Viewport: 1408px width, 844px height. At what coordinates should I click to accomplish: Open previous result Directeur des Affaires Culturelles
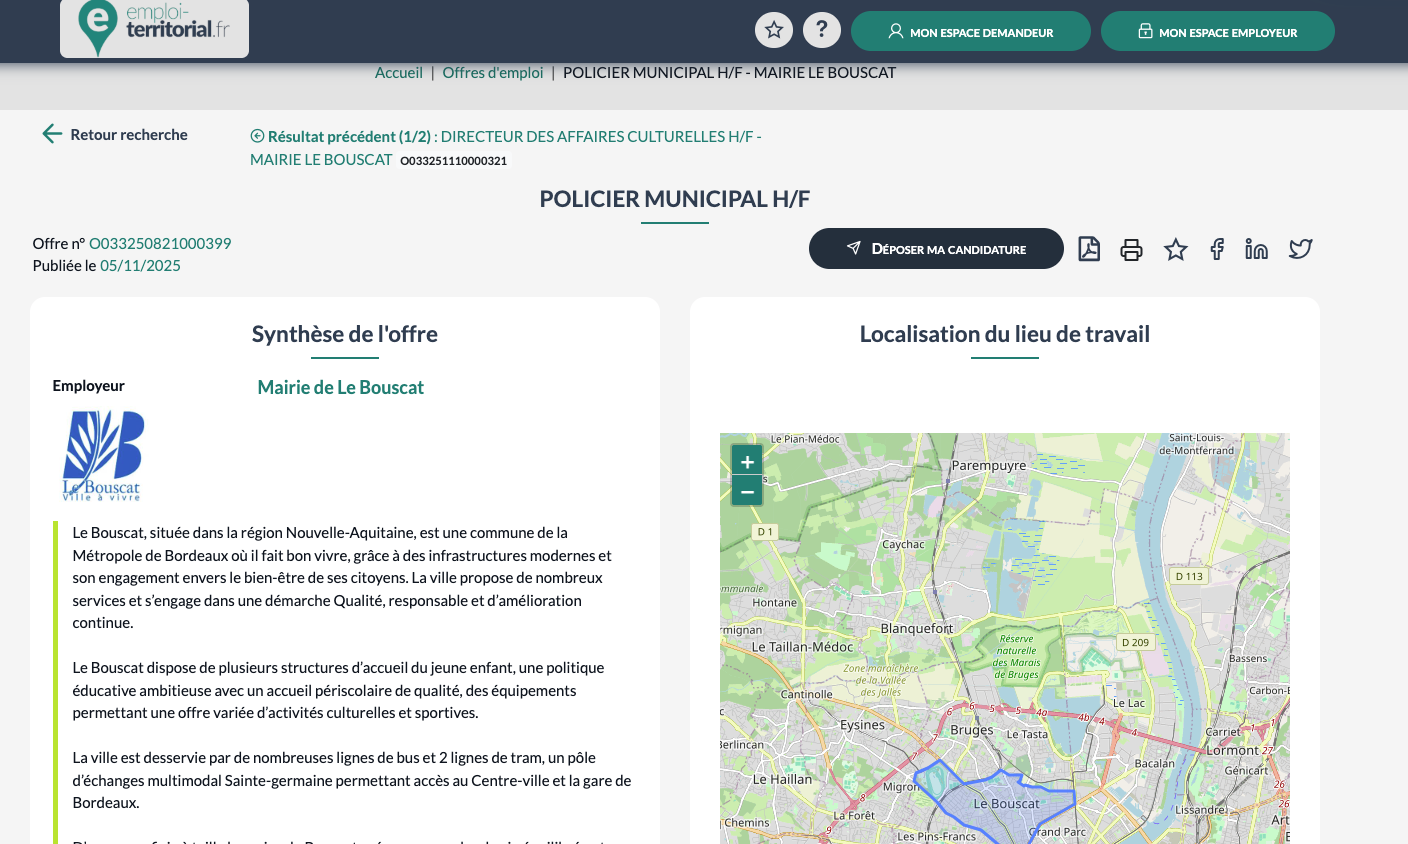click(x=505, y=147)
